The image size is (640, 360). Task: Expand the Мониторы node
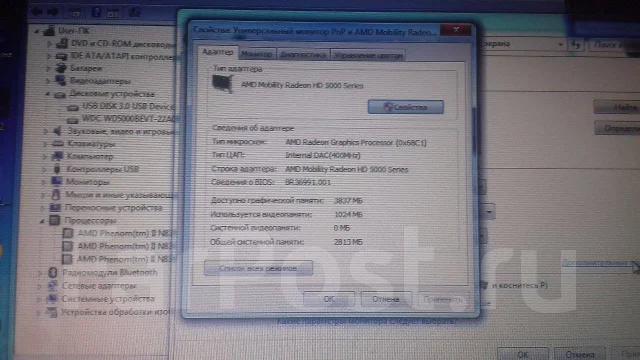pos(43,182)
